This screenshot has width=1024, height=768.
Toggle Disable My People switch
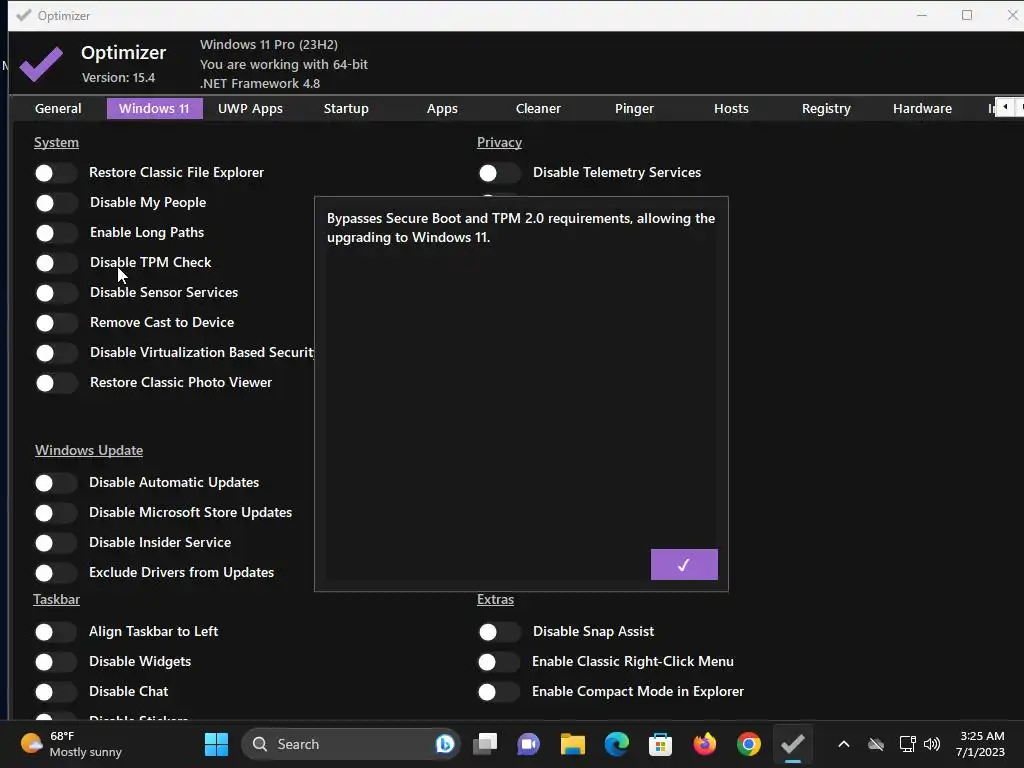click(56, 203)
